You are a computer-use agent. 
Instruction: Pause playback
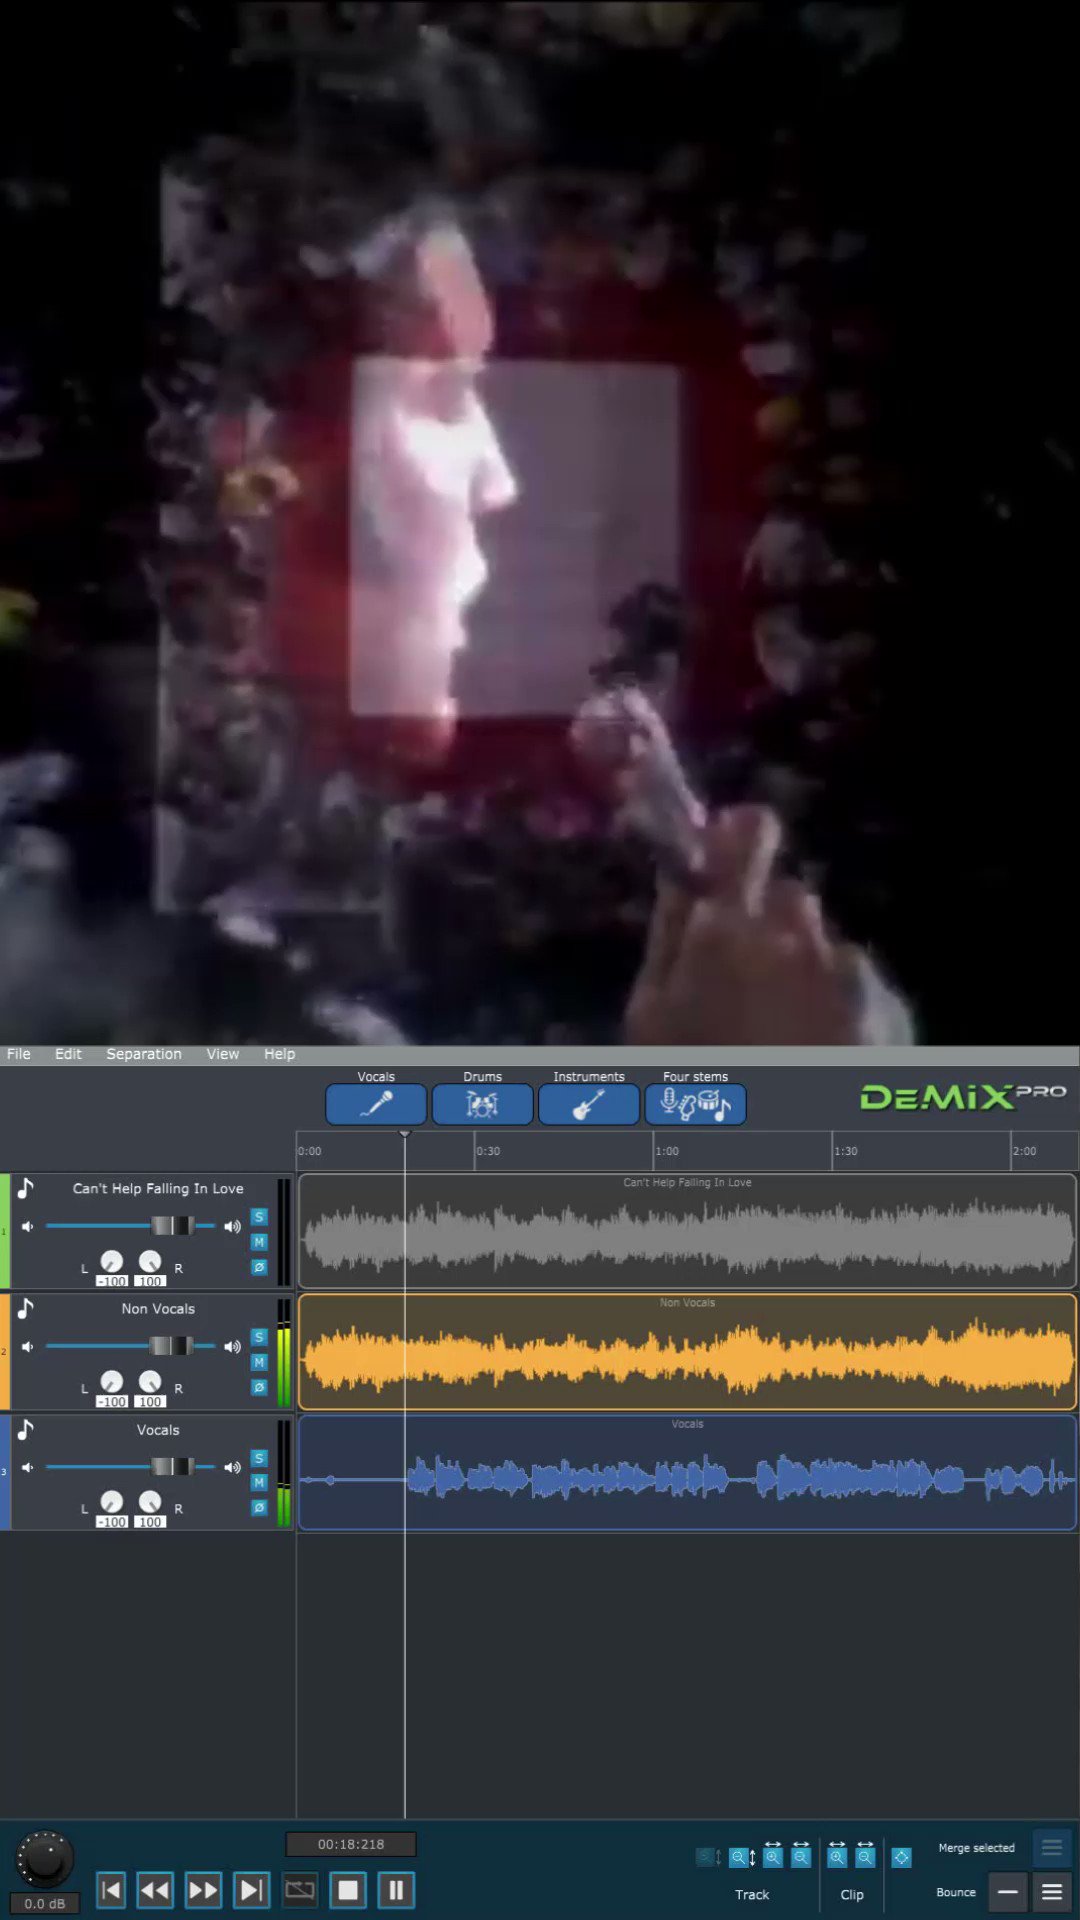[396, 1890]
